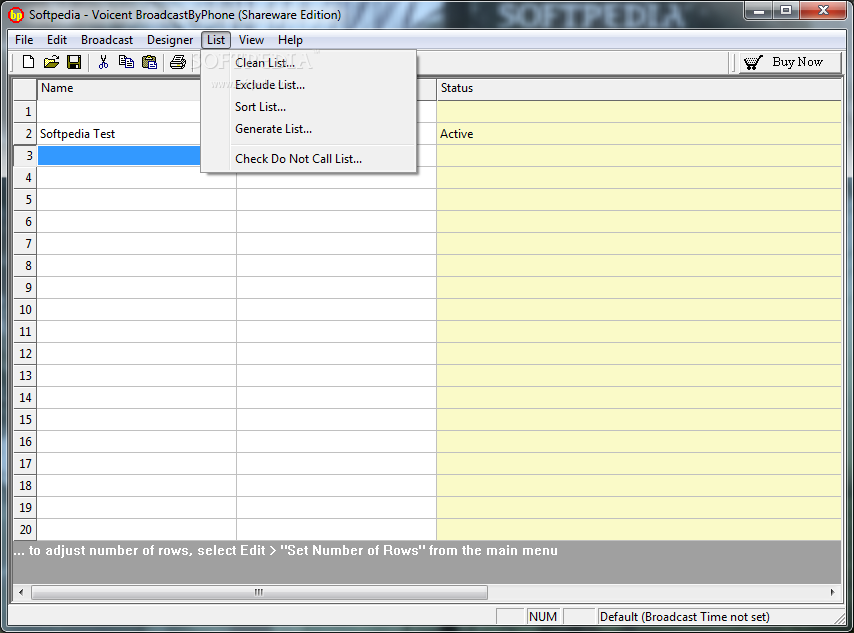The width and height of the screenshot is (854, 633).
Task: Open the Designer menu
Action: click(170, 40)
